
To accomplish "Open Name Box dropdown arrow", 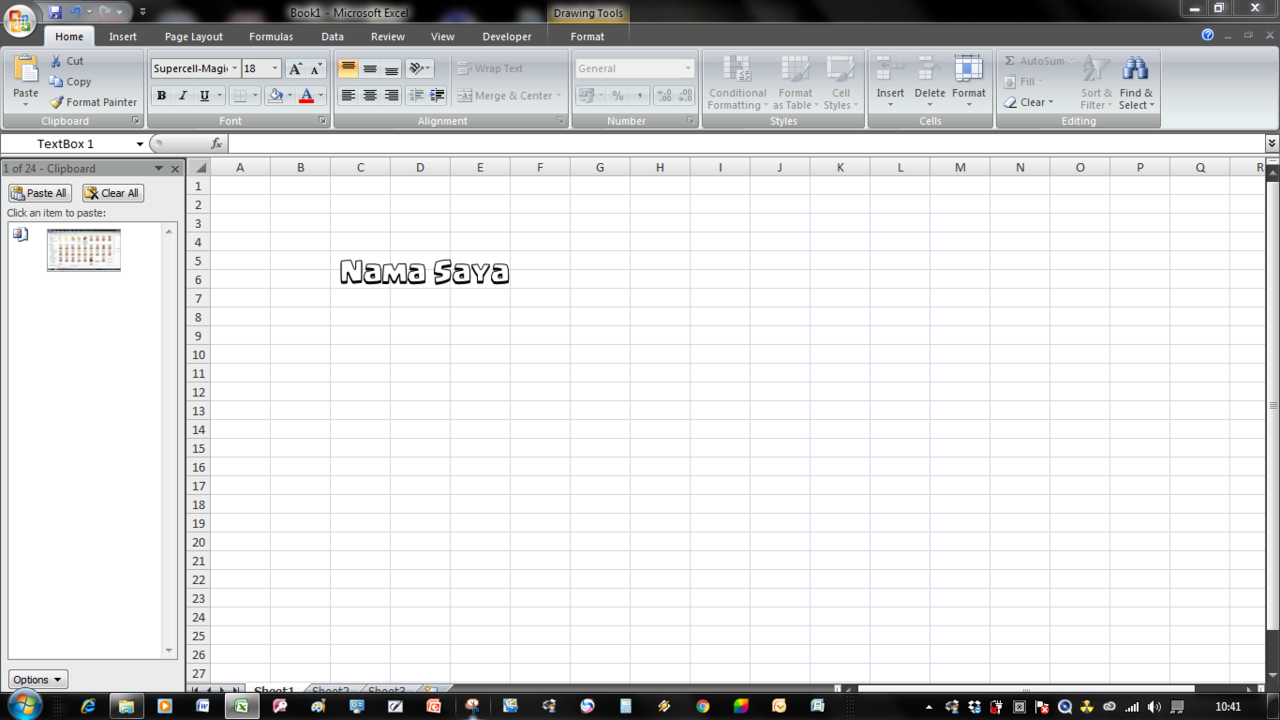I will (x=139, y=144).
